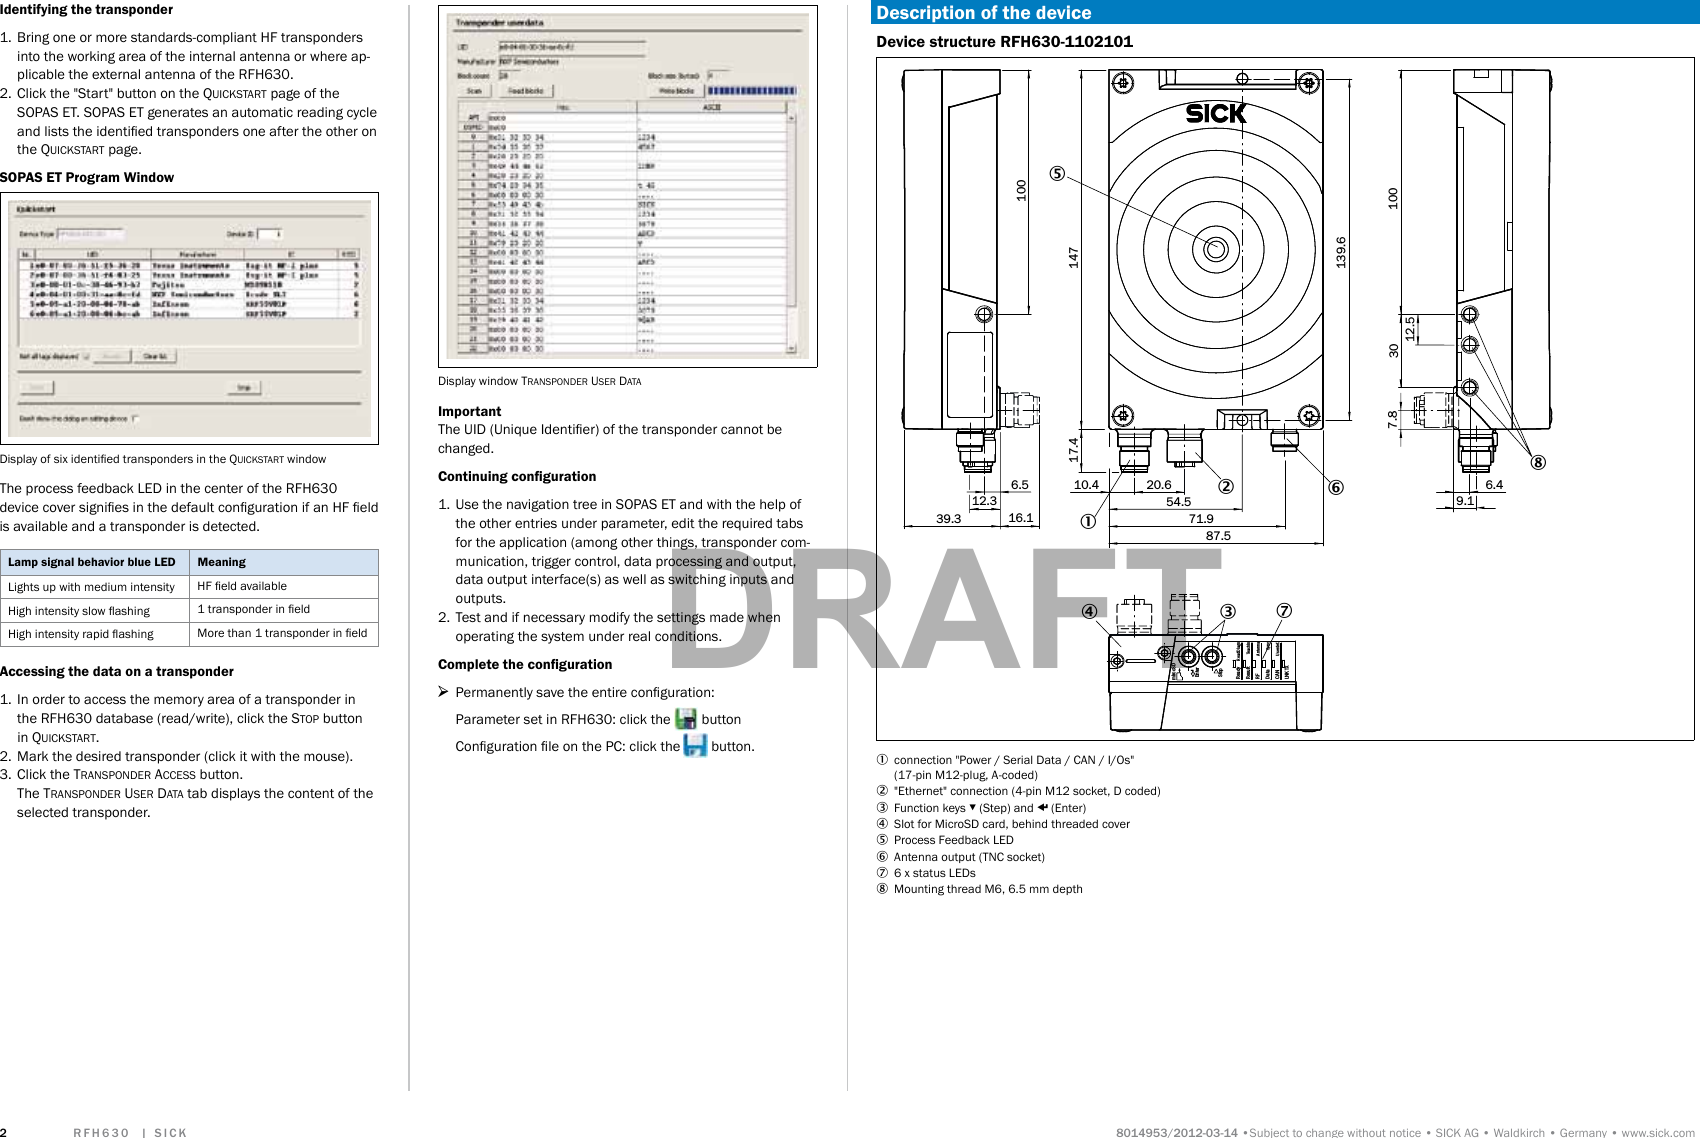Click the 'Lamp signal behavior blue LED' table header
This screenshot has height=1138, width=1700.
click(95, 562)
